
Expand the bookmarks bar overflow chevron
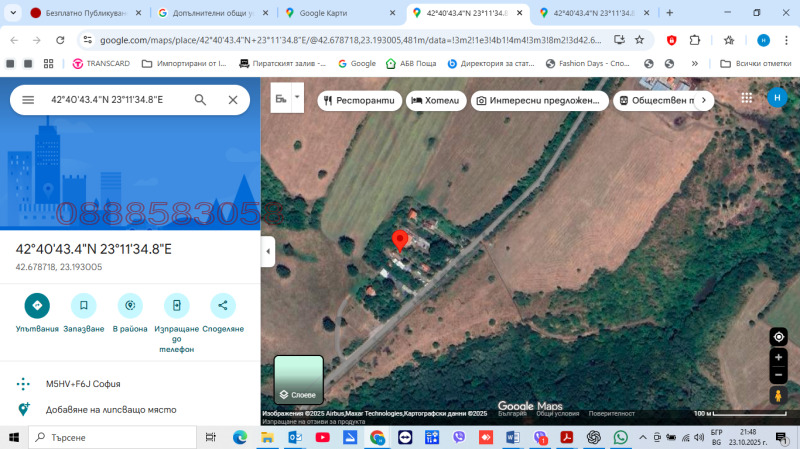(694, 63)
